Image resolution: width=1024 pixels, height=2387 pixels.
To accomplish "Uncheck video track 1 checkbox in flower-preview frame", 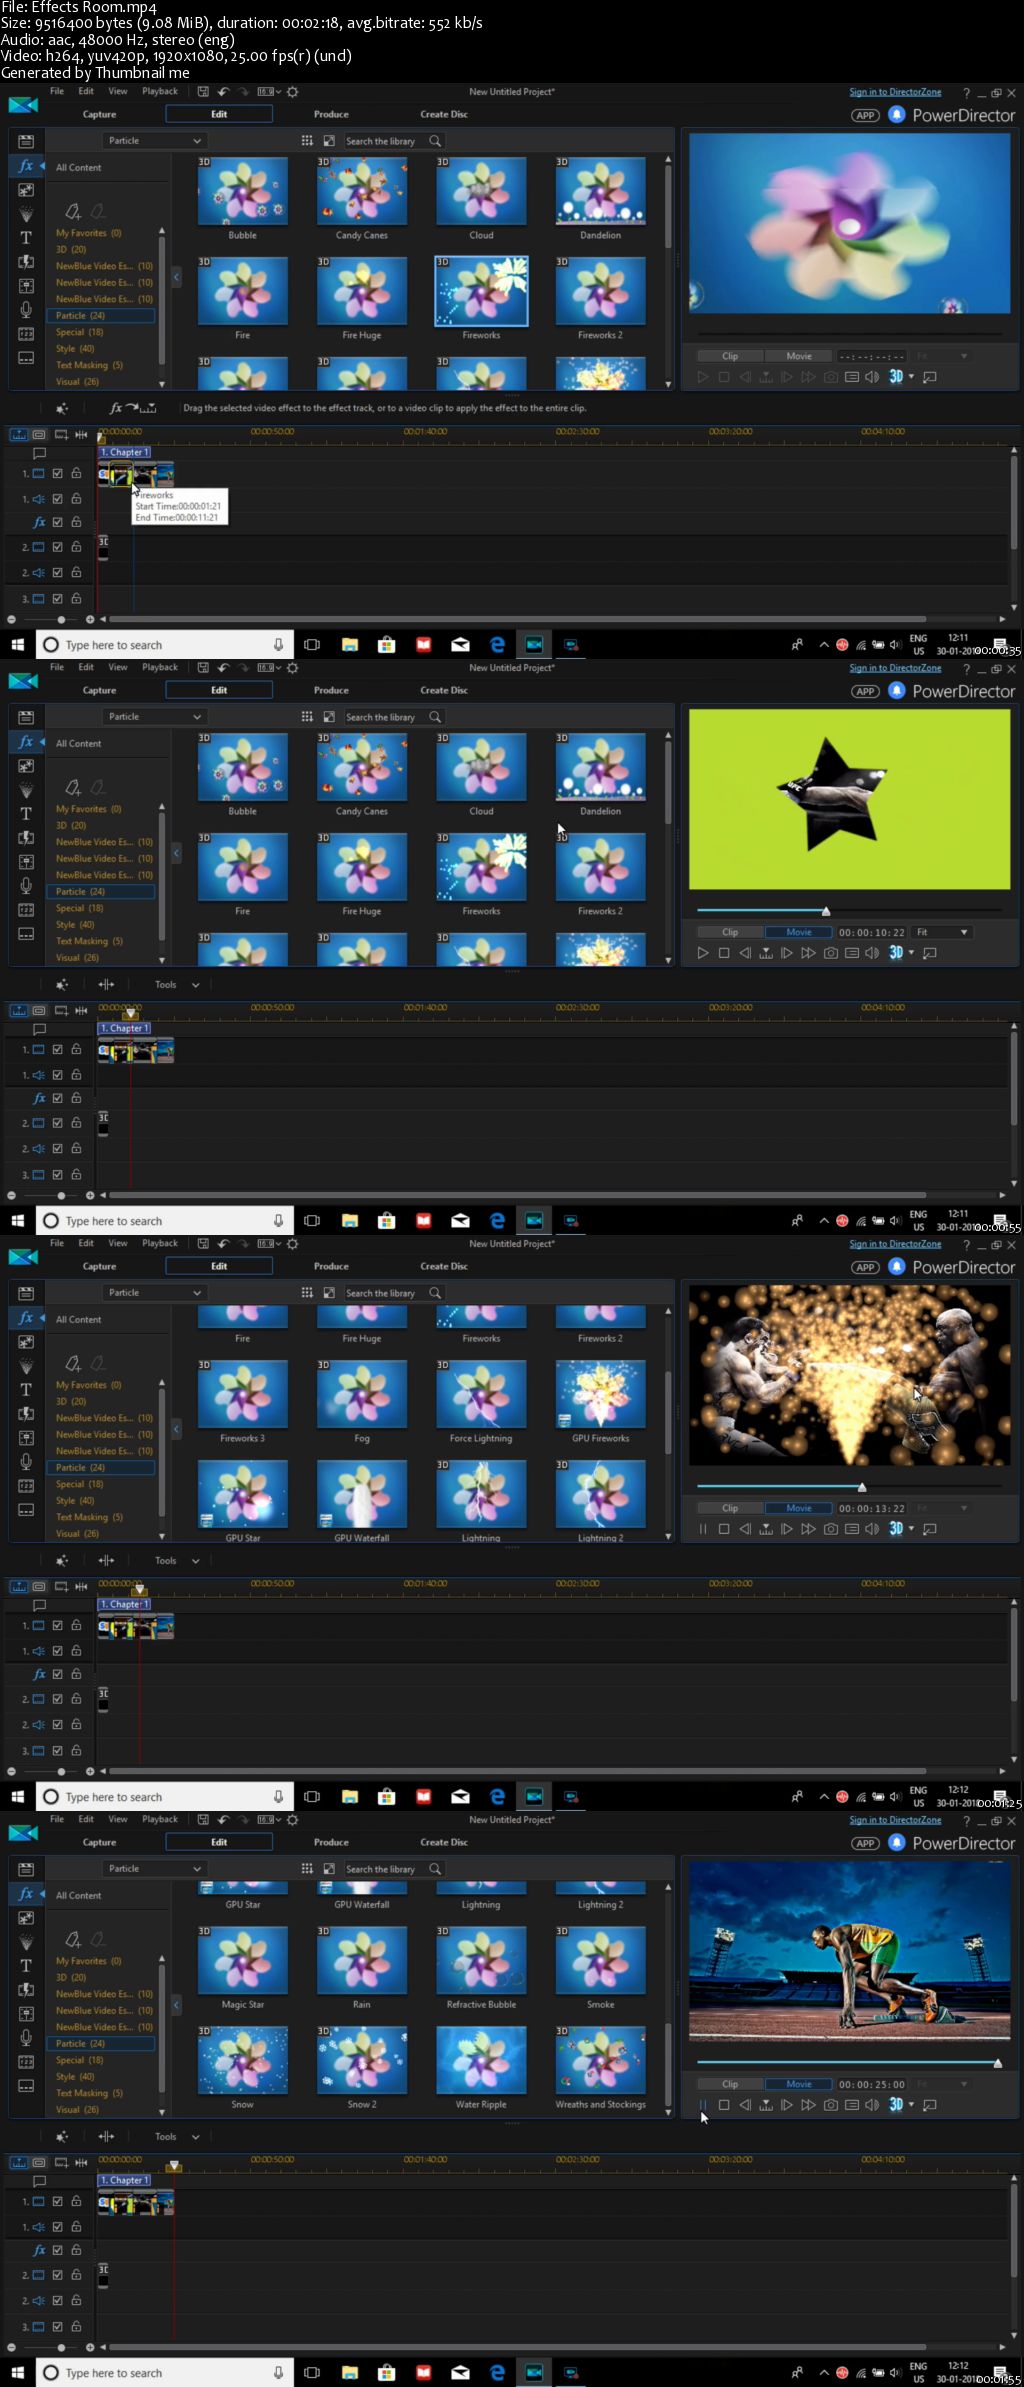I will coord(58,474).
